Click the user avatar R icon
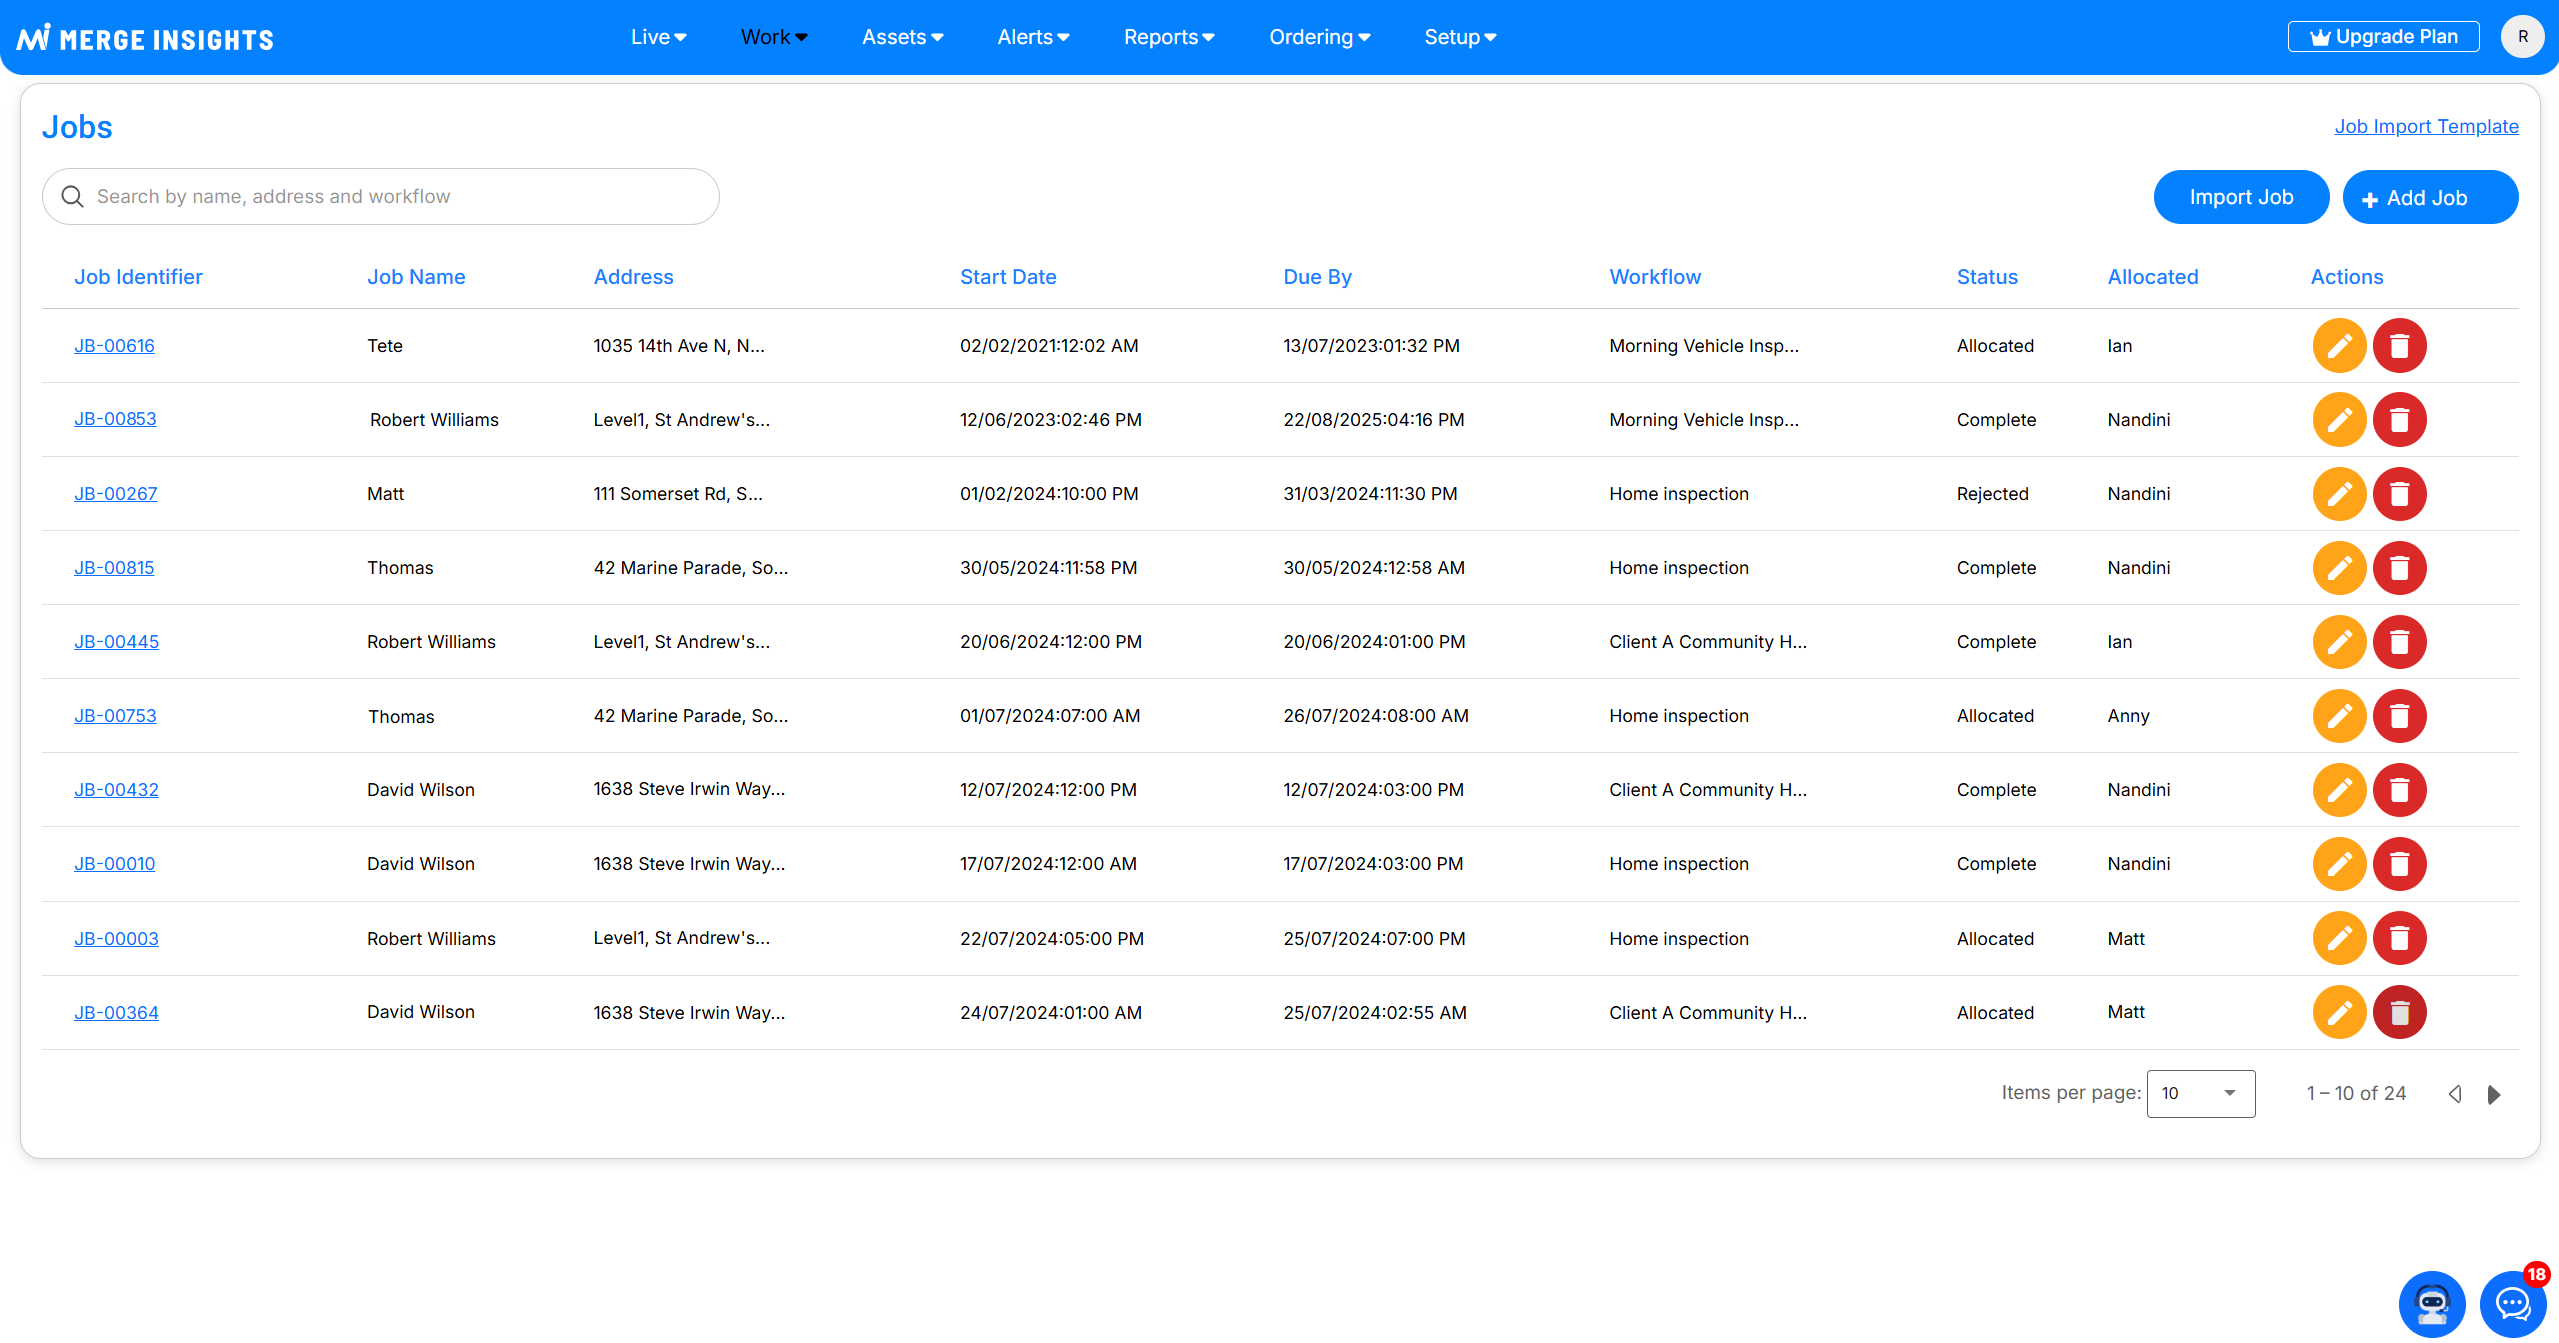The image size is (2559, 1343). [x=2522, y=37]
